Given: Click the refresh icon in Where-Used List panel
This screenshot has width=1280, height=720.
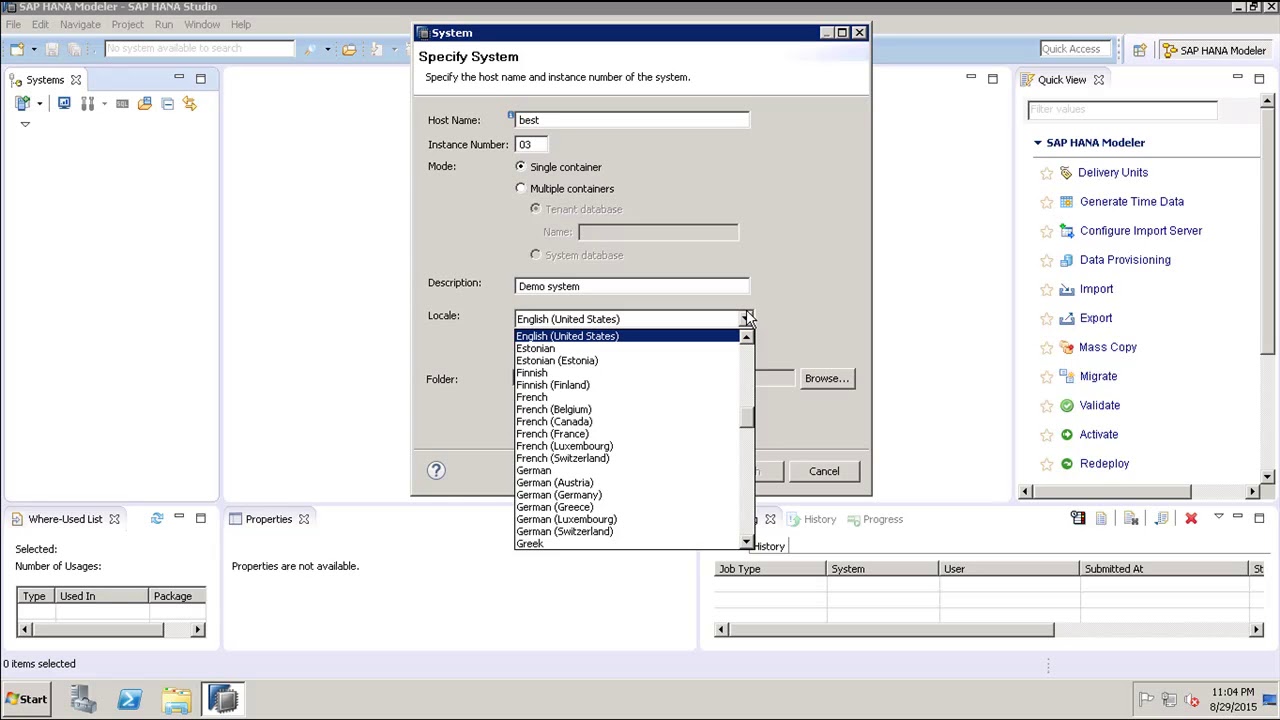Looking at the screenshot, I should 157,518.
